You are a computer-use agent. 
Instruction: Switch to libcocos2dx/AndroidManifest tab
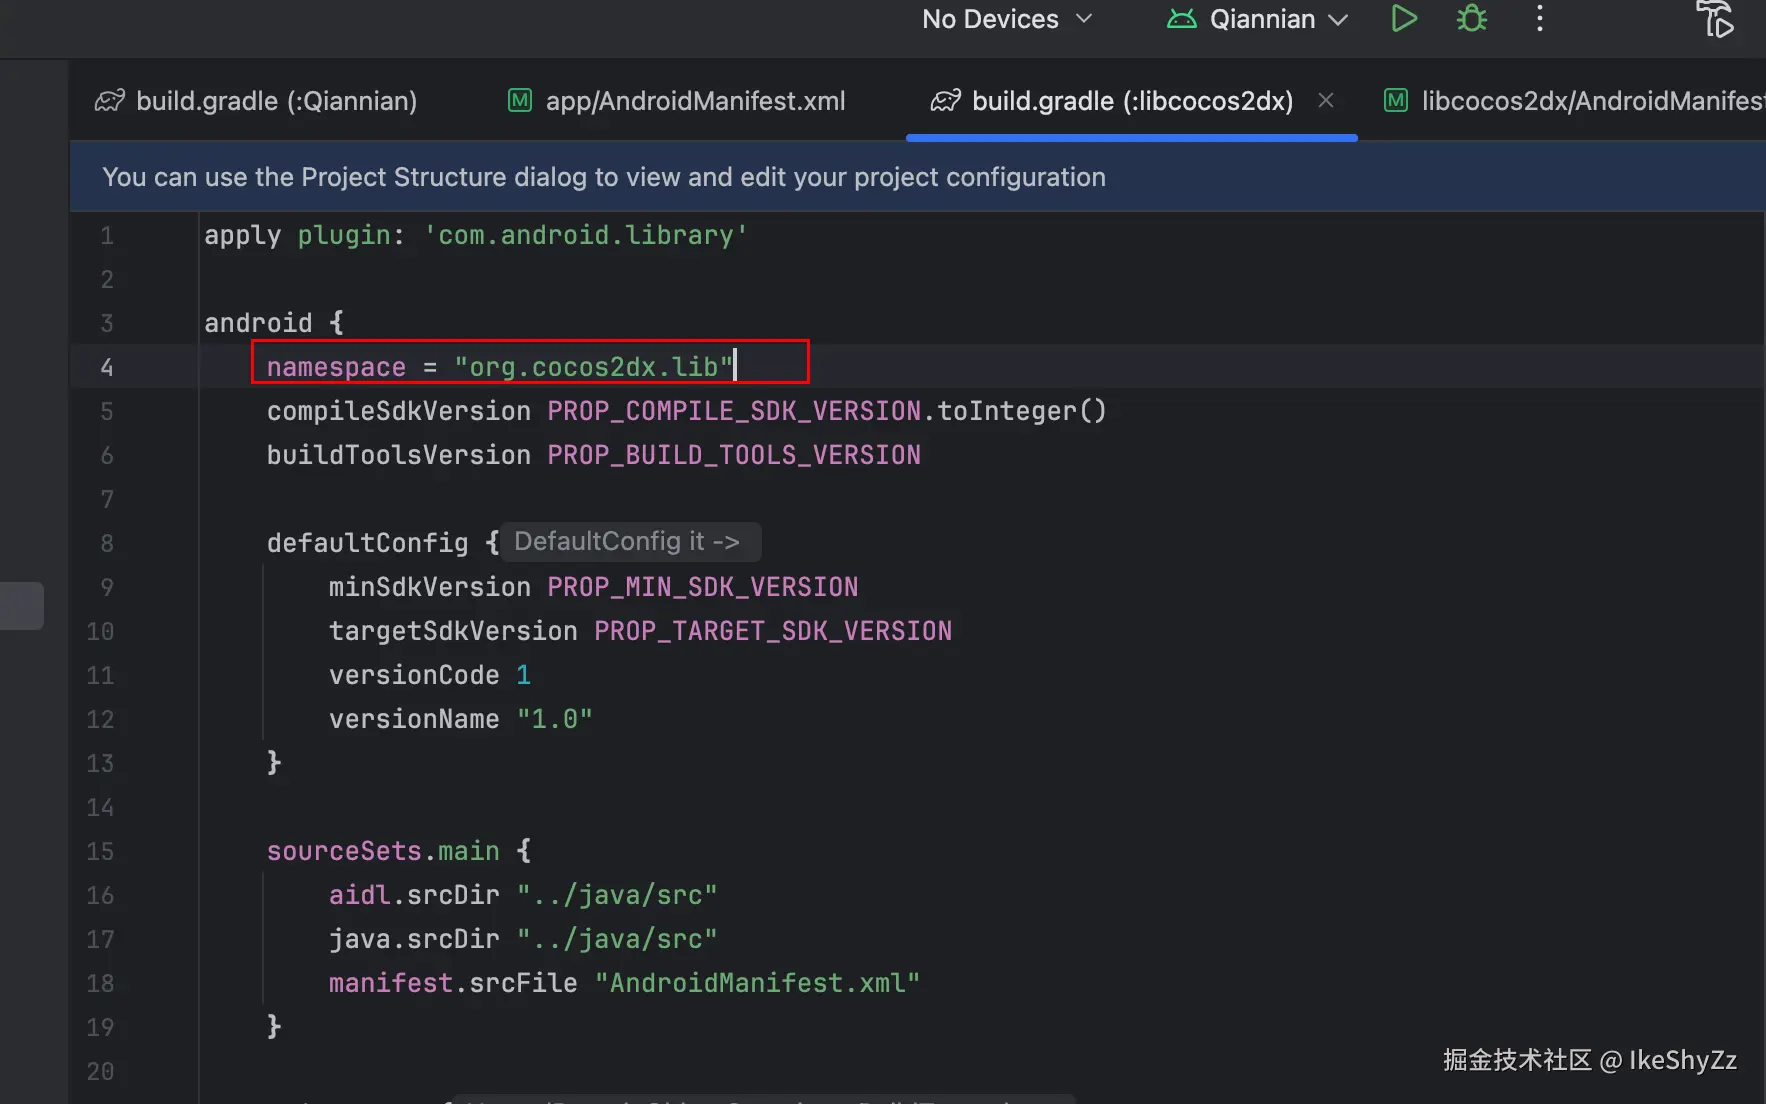tap(1590, 101)
